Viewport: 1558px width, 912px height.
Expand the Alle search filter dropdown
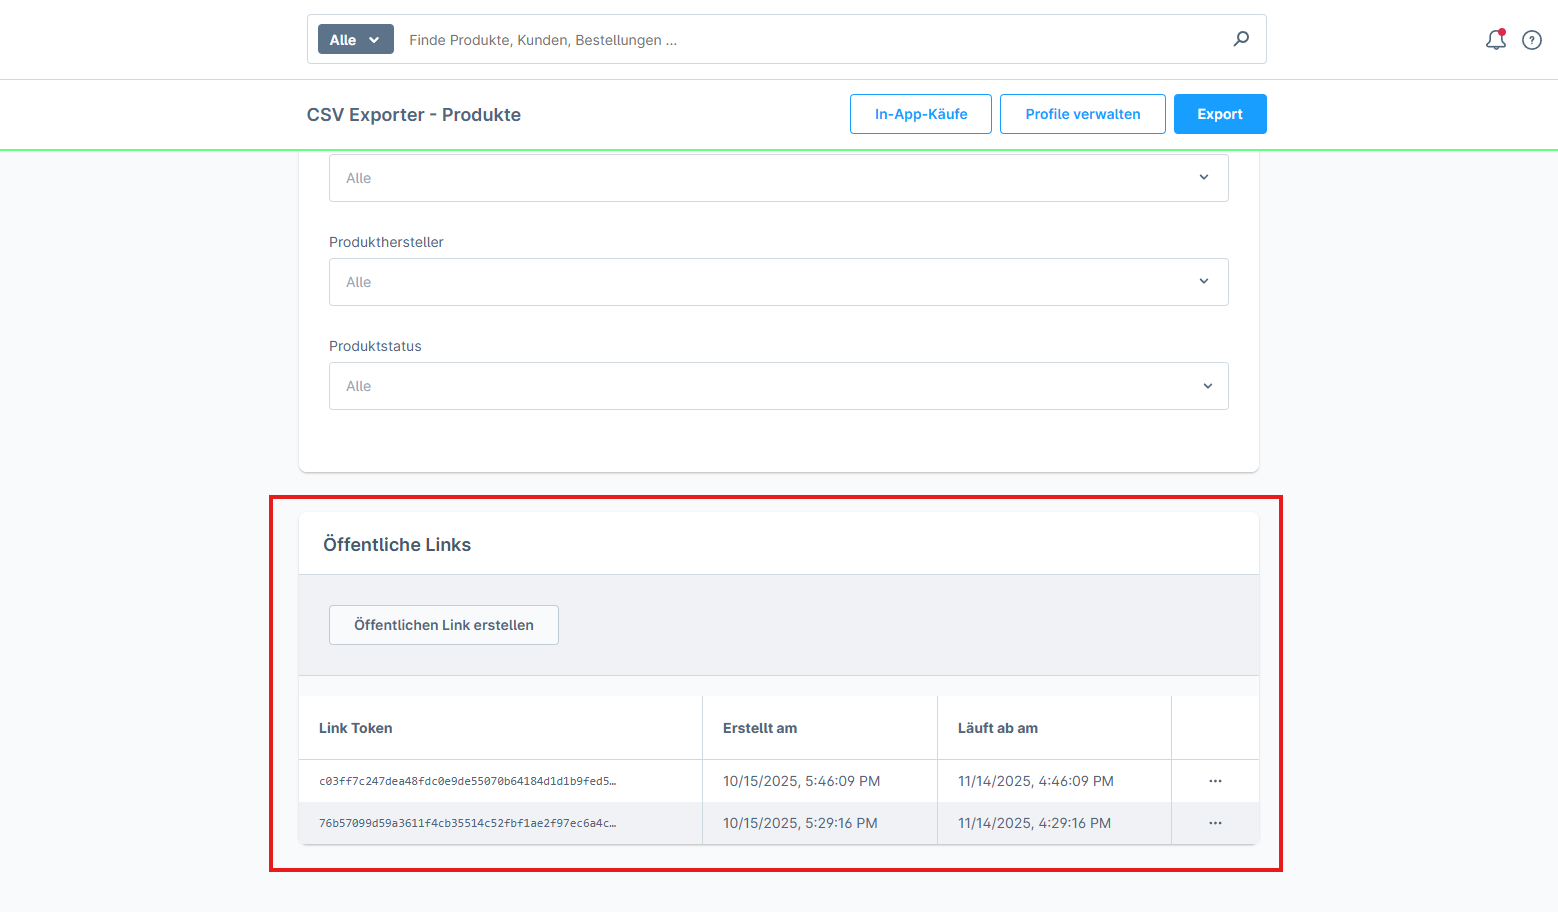[355, 40]
